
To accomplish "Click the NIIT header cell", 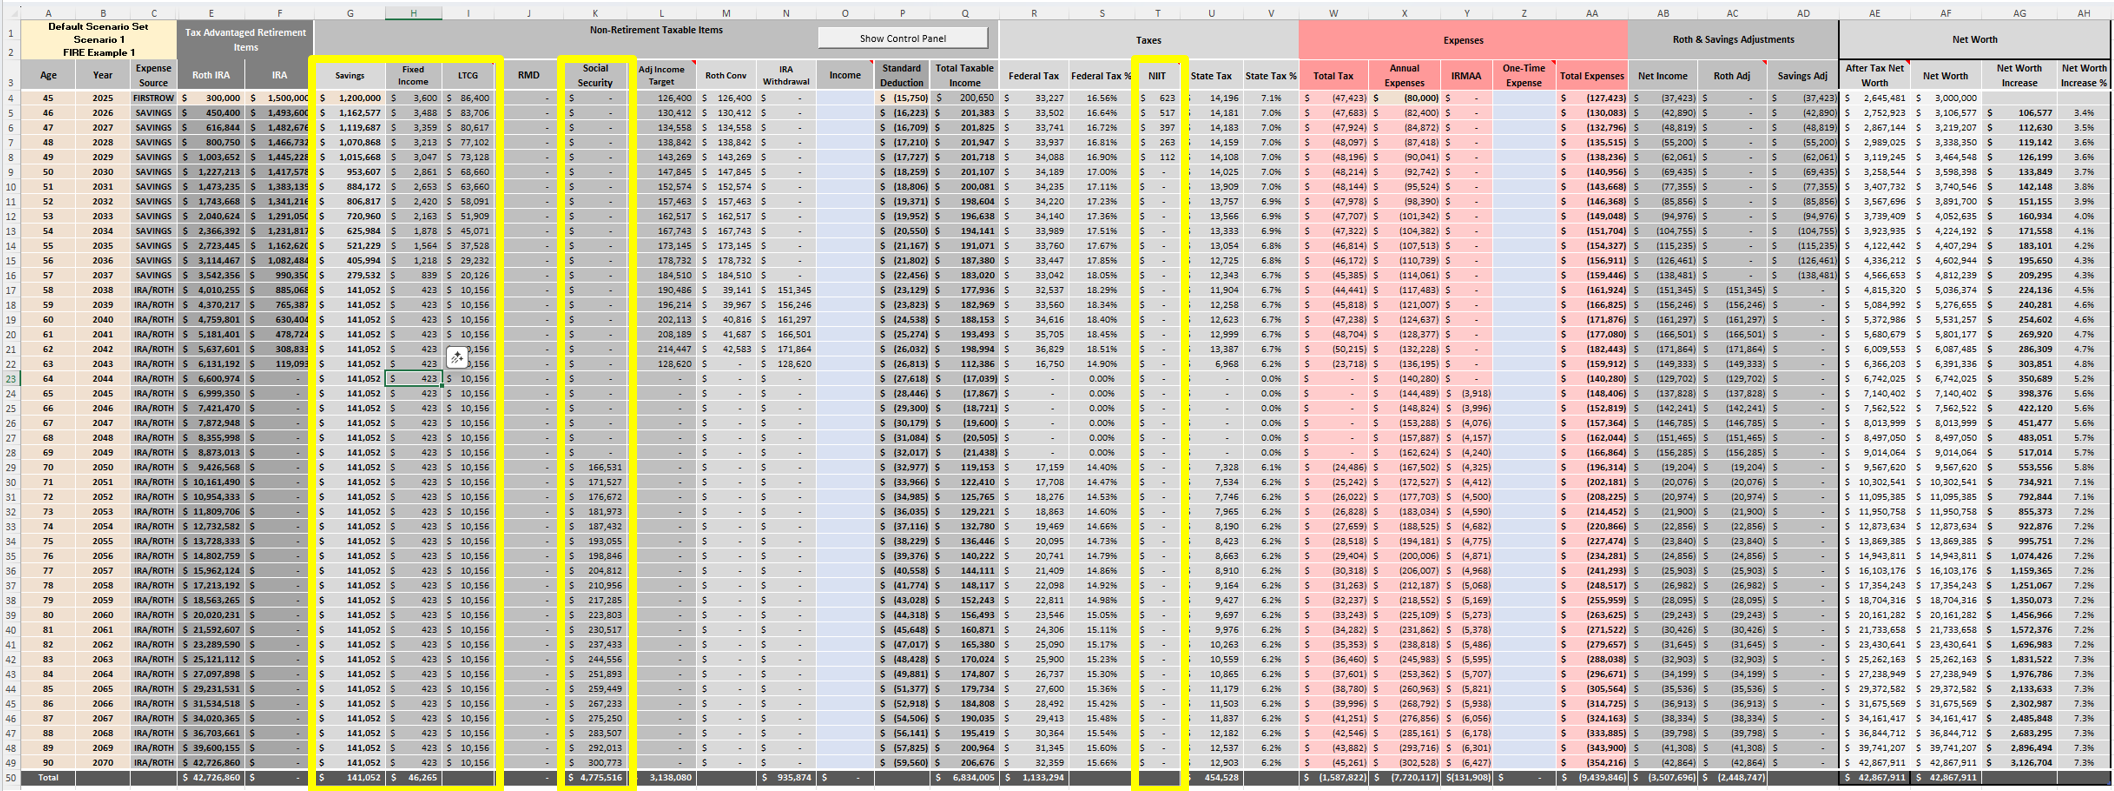I will (x=1157, y=76).
